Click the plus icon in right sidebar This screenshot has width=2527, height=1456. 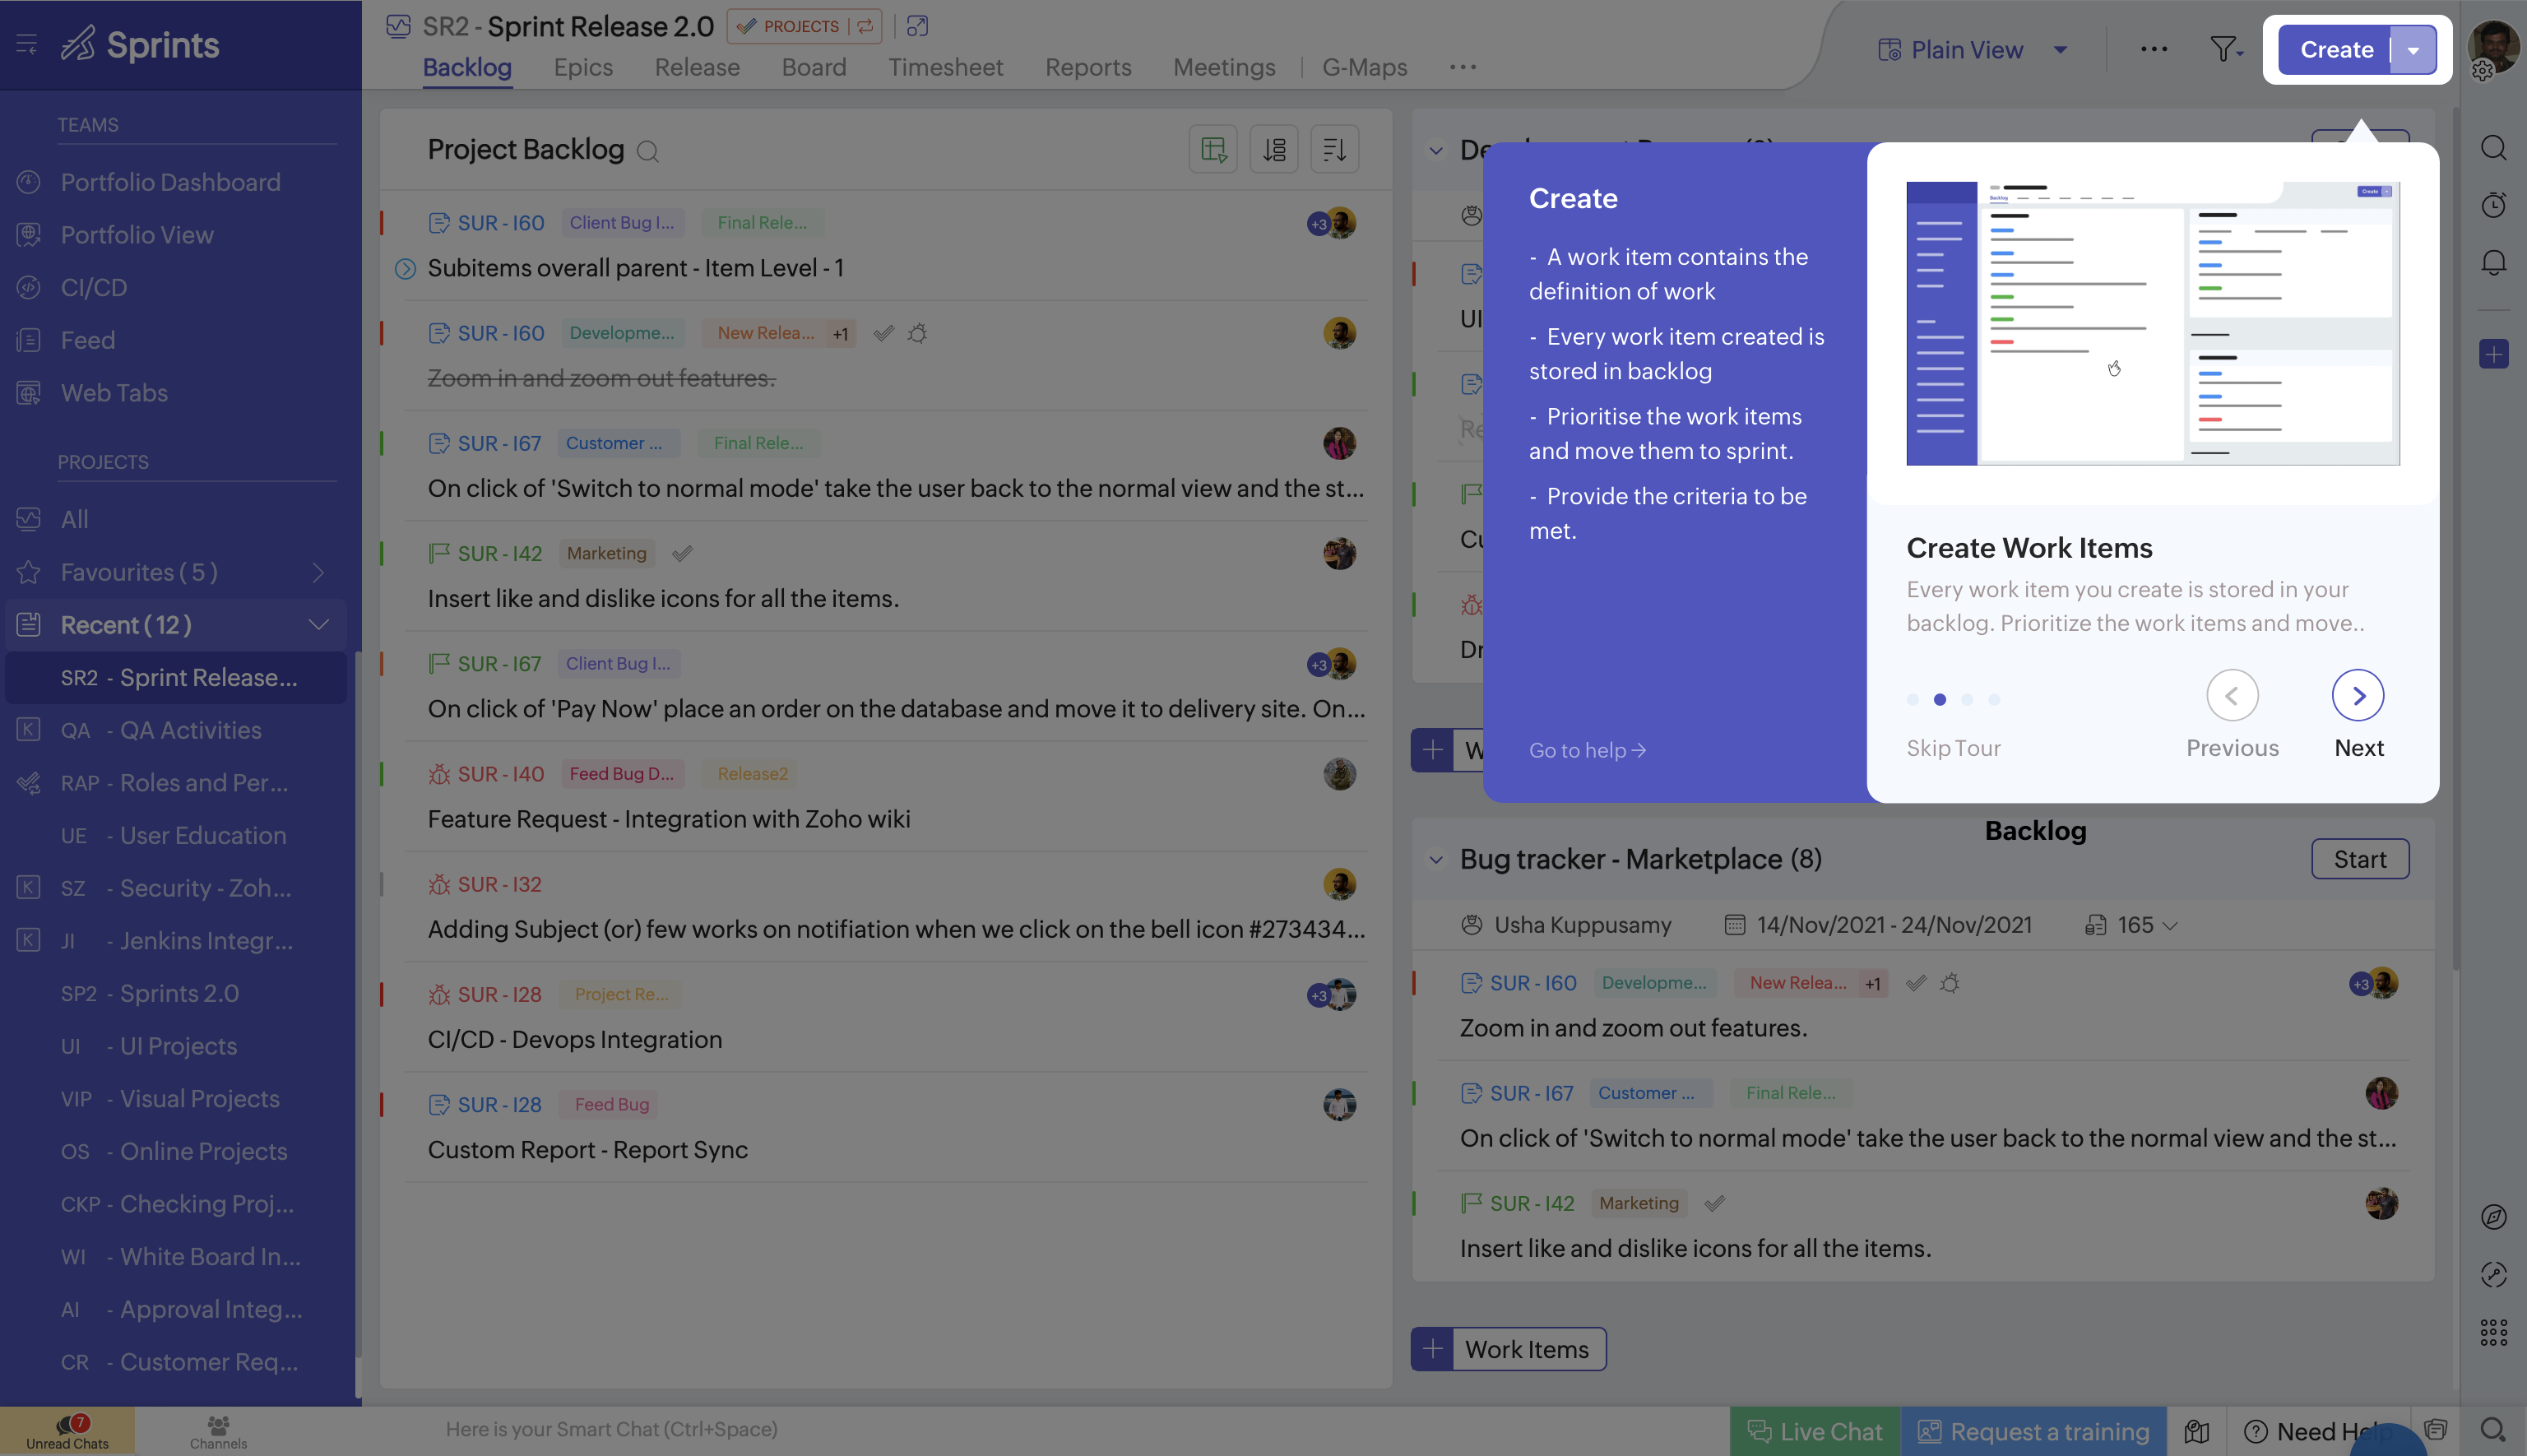2493,353
